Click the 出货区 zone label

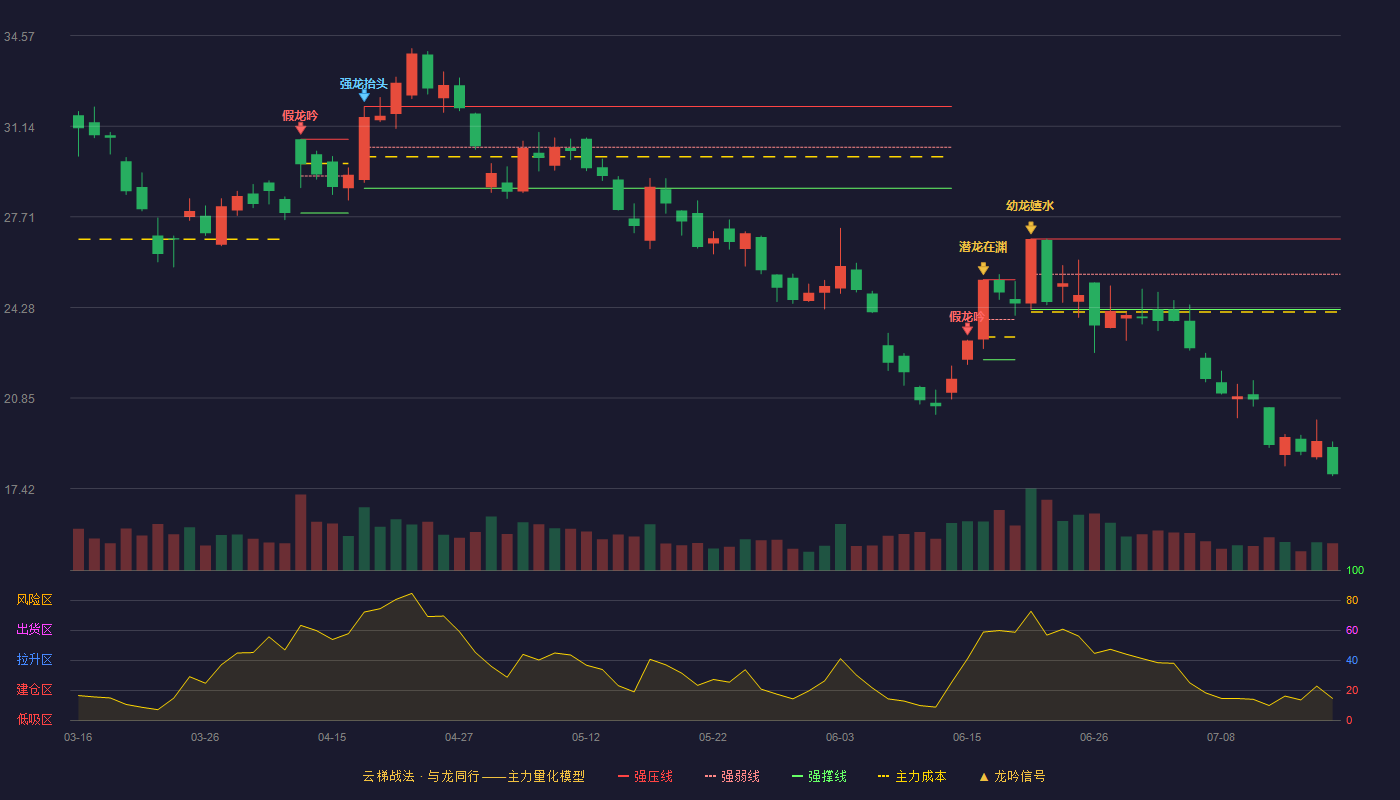[34, 630]
